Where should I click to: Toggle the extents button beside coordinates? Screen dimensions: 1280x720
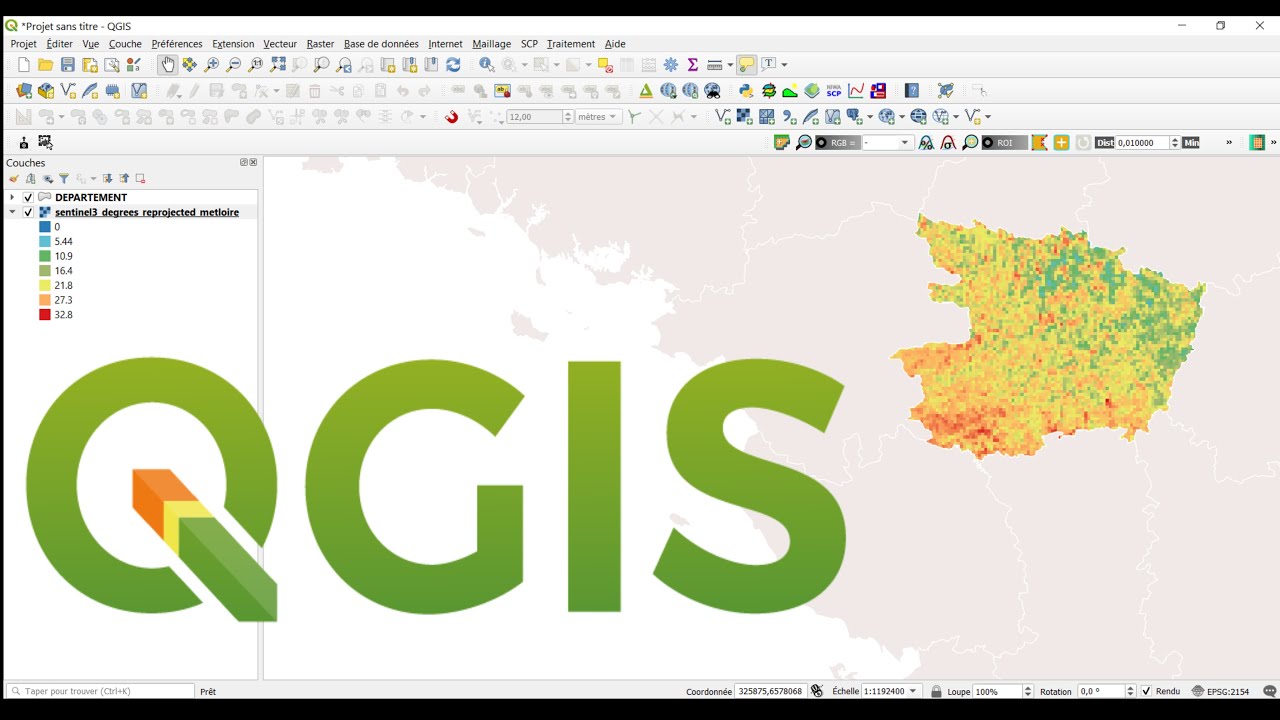click(817, 691)
